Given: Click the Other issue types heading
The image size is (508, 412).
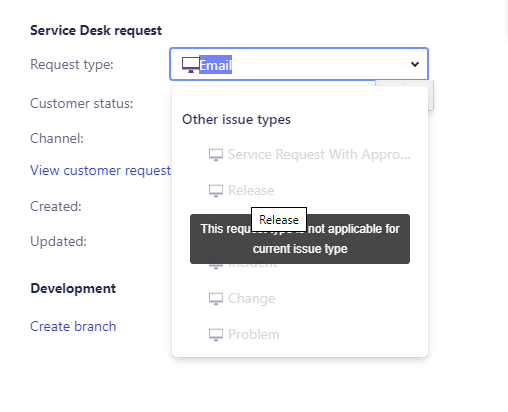Looking at the screenshot, I should pos(236,119).
